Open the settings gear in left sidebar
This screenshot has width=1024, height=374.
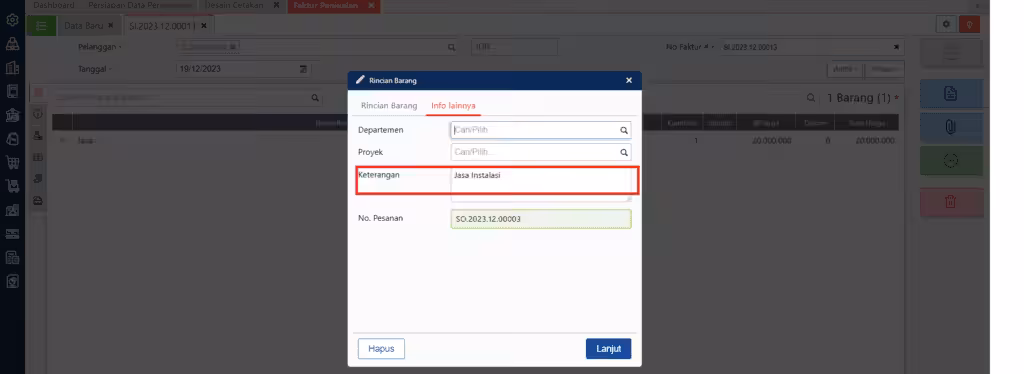click(x=12, y=20)
